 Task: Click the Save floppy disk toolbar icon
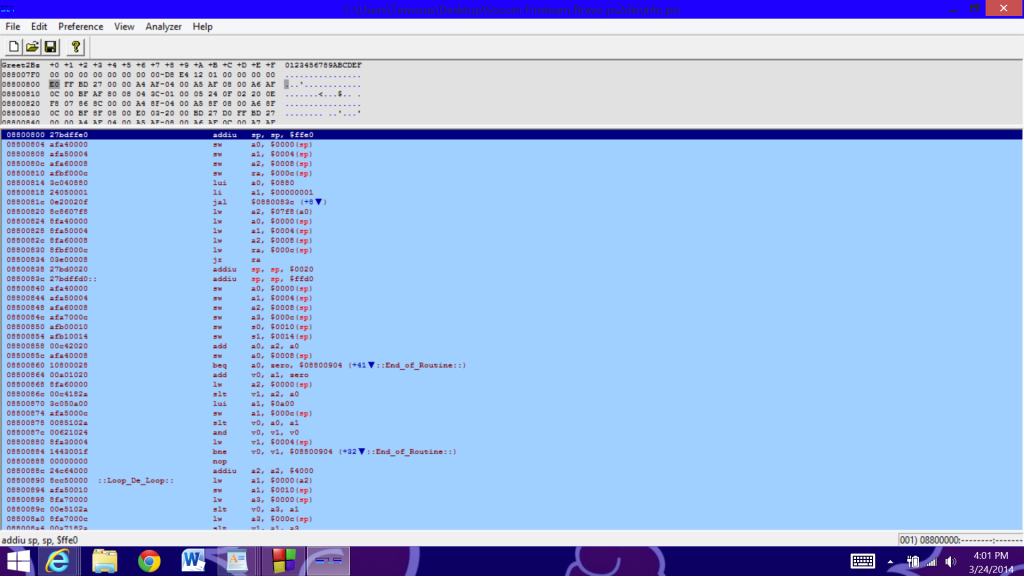[x=50, y=47]
